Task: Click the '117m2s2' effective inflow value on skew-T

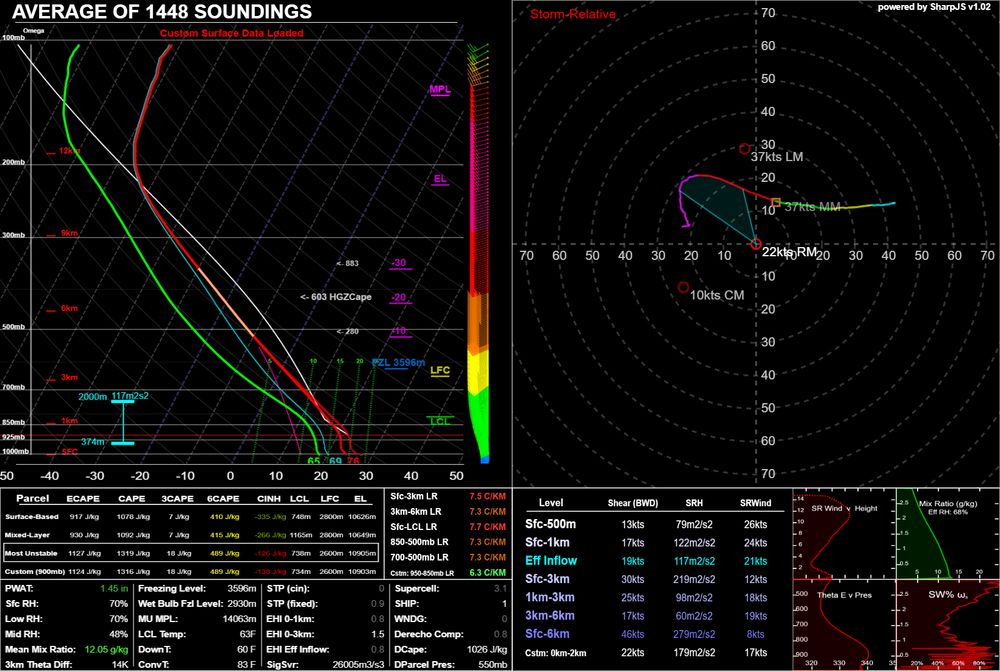Action: pyautogui.click(x=130, y=396)
